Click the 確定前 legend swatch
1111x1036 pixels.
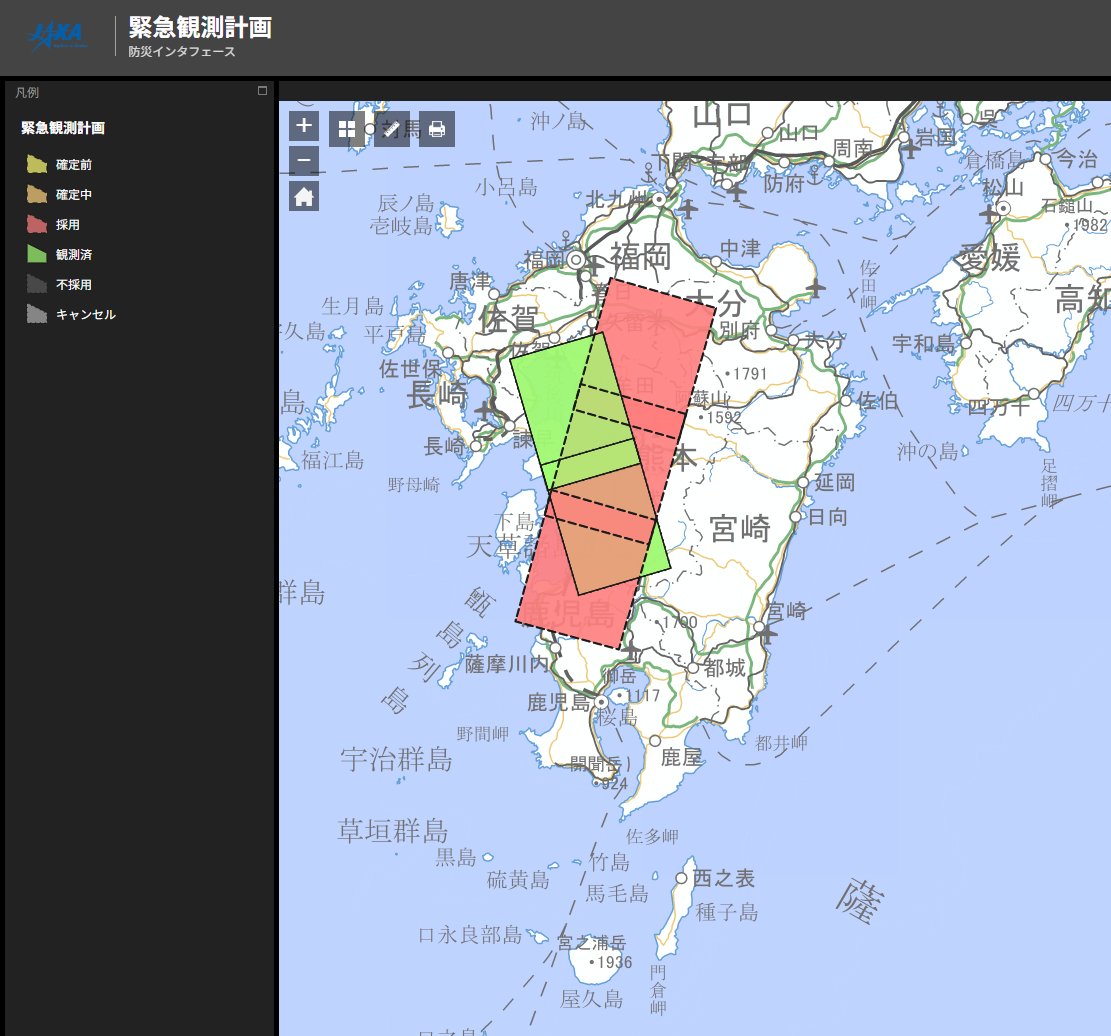click(37, 164)
